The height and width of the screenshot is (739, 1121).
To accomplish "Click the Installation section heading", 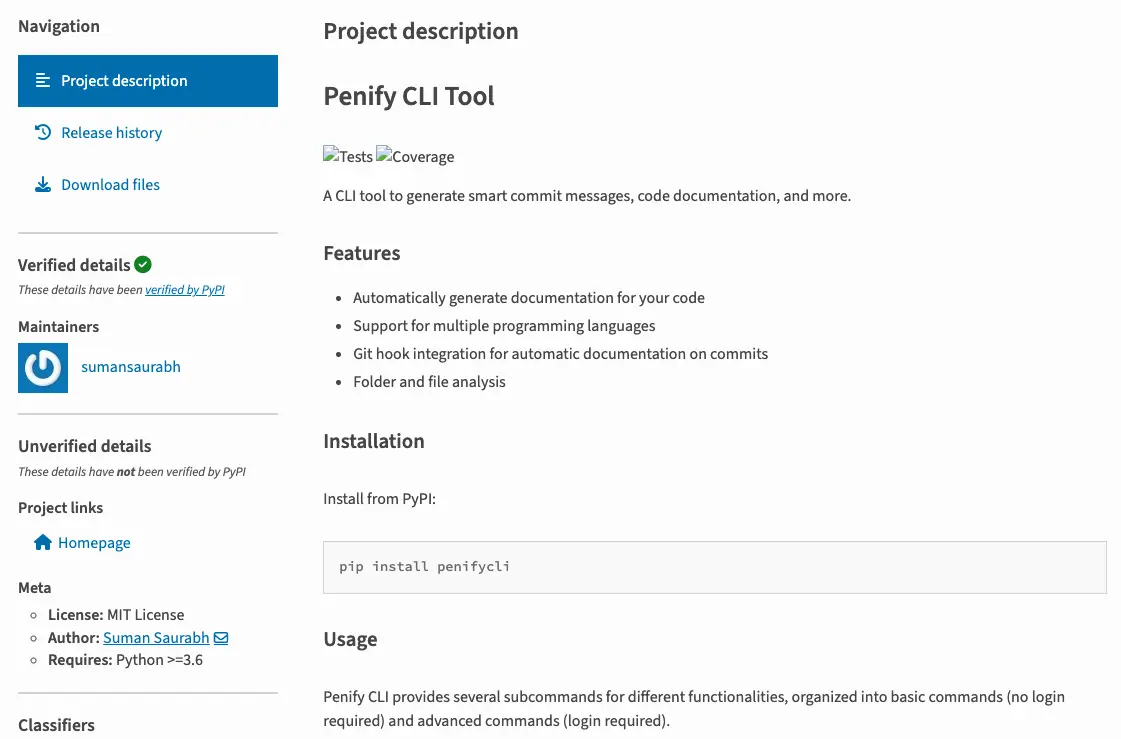I will pos(374,441).
